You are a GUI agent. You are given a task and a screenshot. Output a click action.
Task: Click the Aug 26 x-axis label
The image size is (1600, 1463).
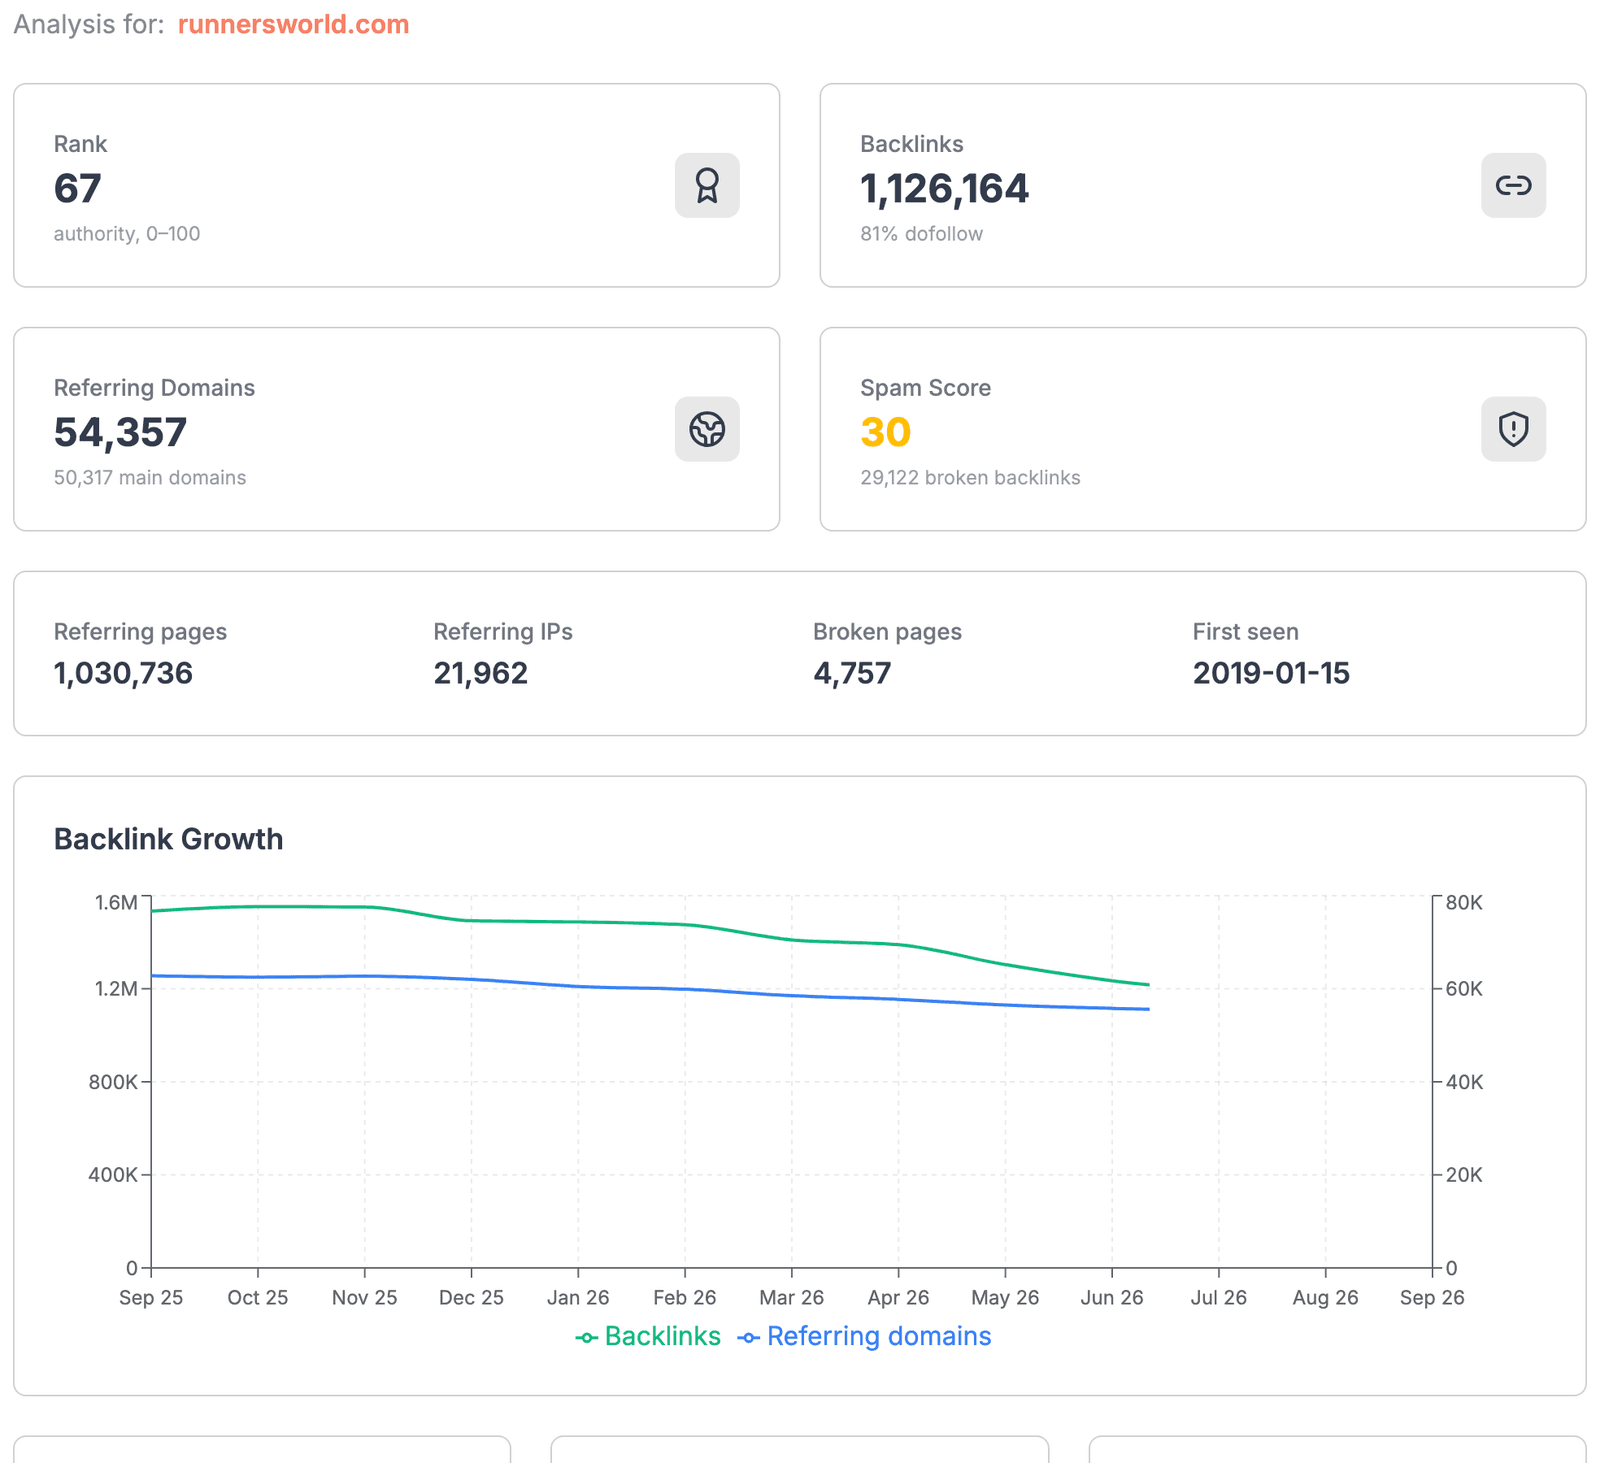[x=1325, y=1297]
